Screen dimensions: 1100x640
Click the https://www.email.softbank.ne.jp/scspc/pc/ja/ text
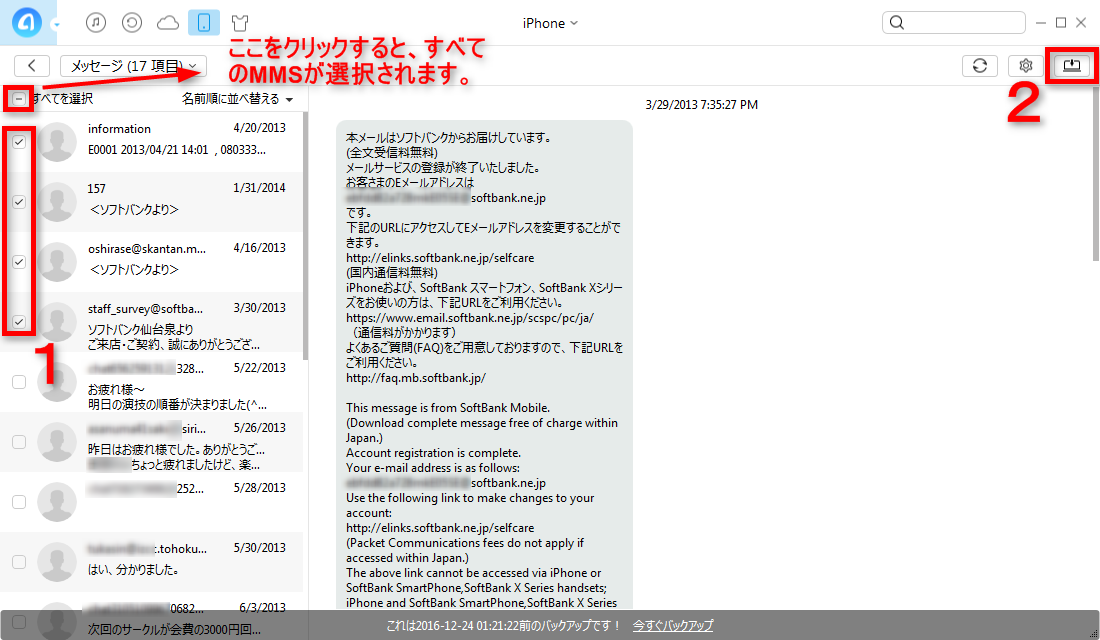tap(469, 317)
